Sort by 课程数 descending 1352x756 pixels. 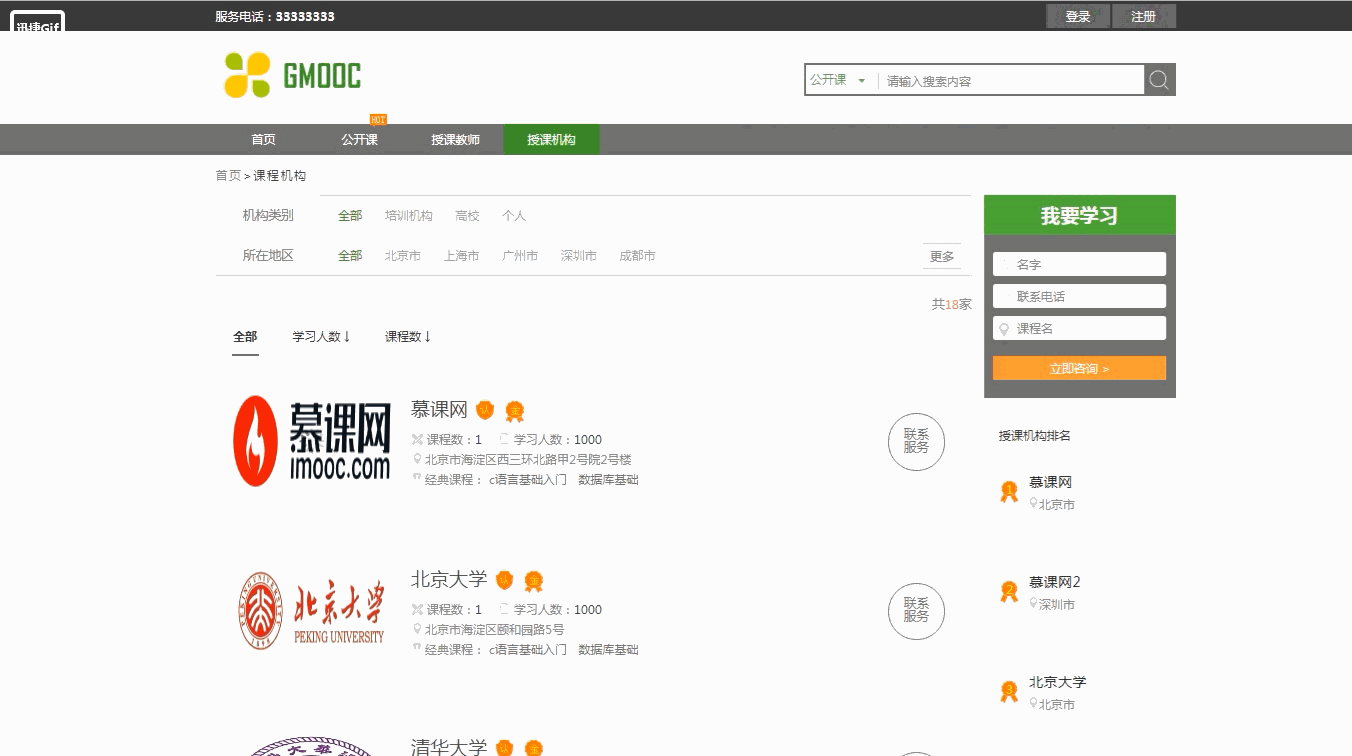(408, 337)
